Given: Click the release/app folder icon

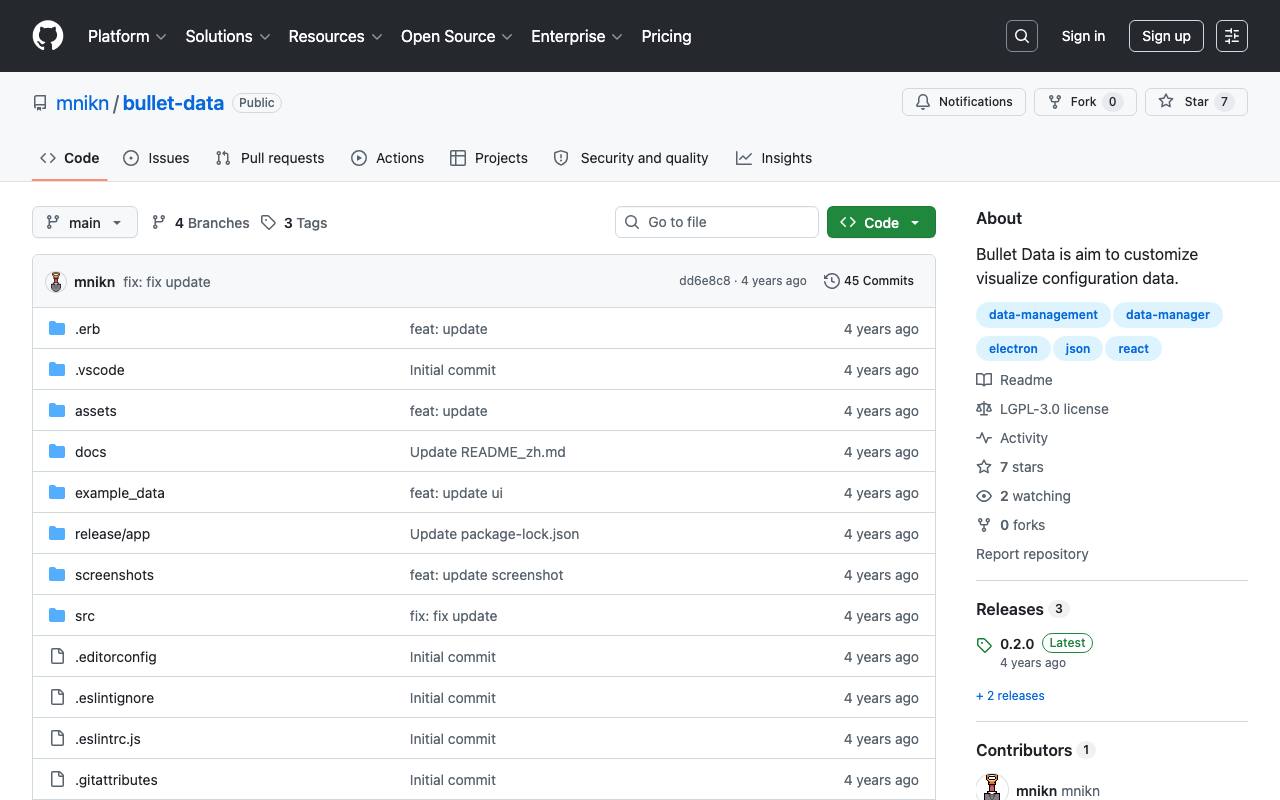Looking at the screenshot, I should 57,534.
